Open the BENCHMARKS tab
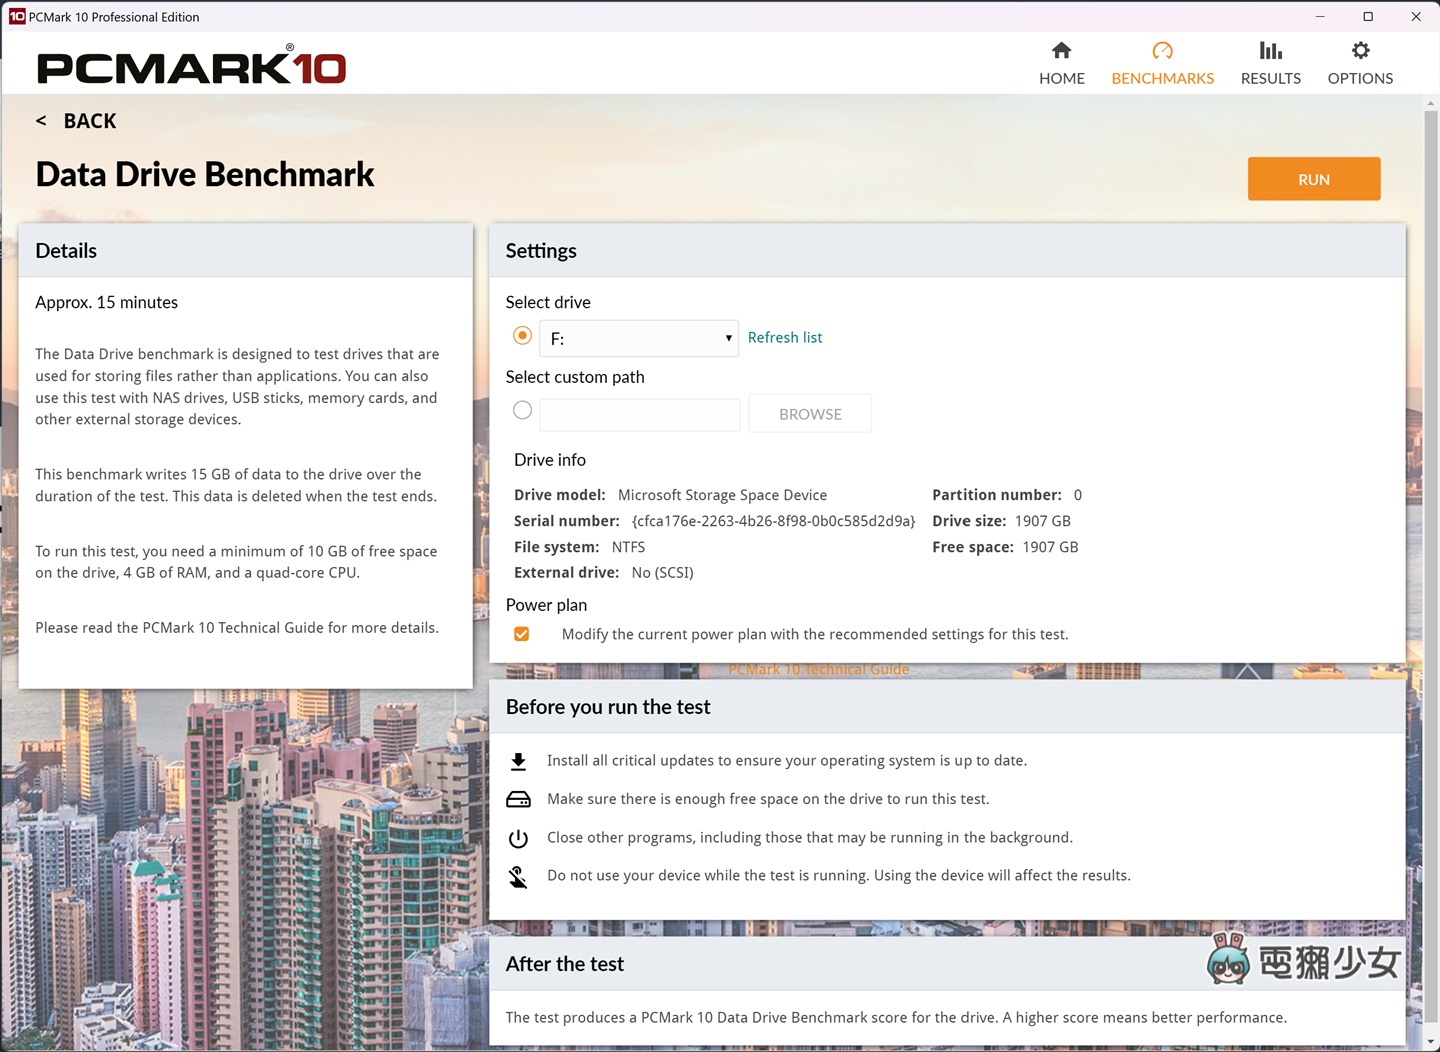Screen dimensions: 1440x1052 click(1162, 64)
